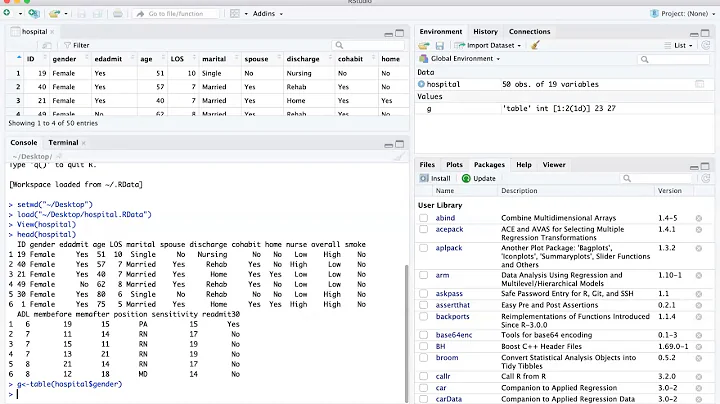Click the Console vertical scrollbar
This screenshot has height=404, width=720.
pos(405,332)
